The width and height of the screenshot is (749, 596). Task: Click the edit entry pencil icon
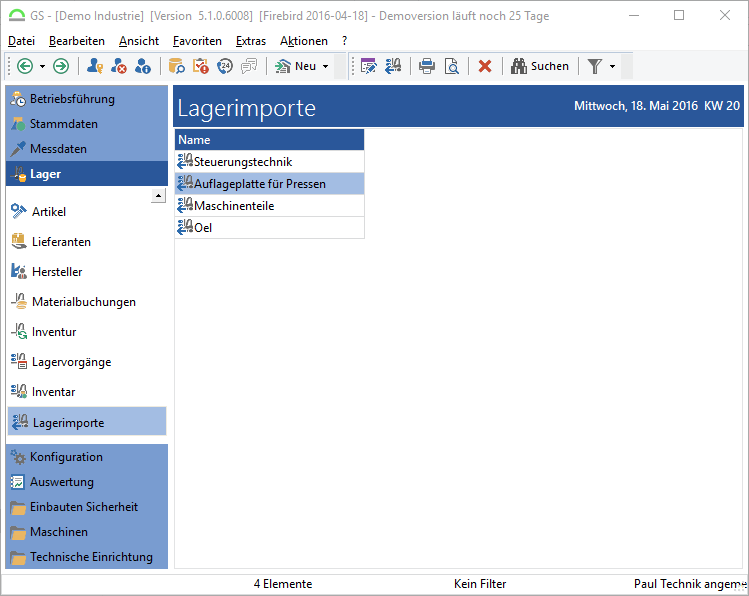click(369, 66)
